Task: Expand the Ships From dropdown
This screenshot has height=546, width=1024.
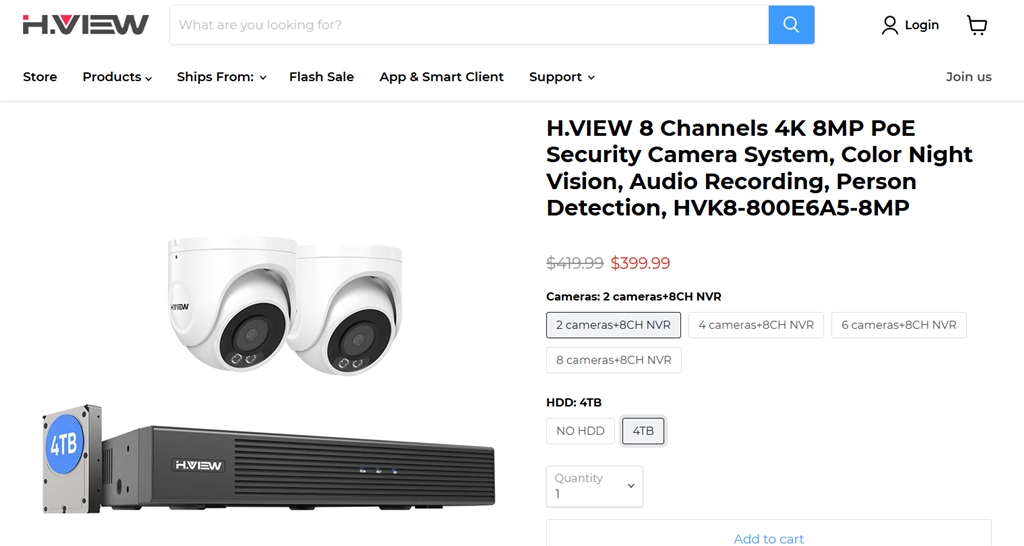Action: tap(221, 77)
